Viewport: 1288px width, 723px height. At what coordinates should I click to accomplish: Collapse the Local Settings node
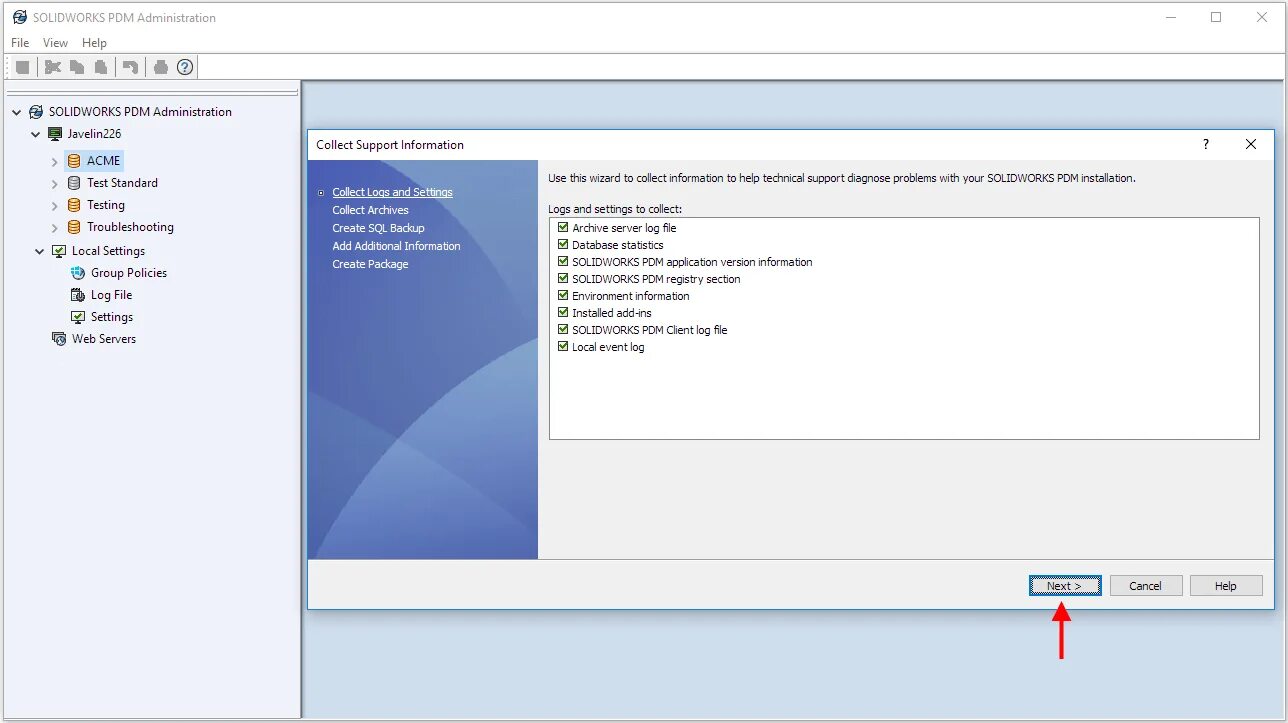tap(40, 251)
